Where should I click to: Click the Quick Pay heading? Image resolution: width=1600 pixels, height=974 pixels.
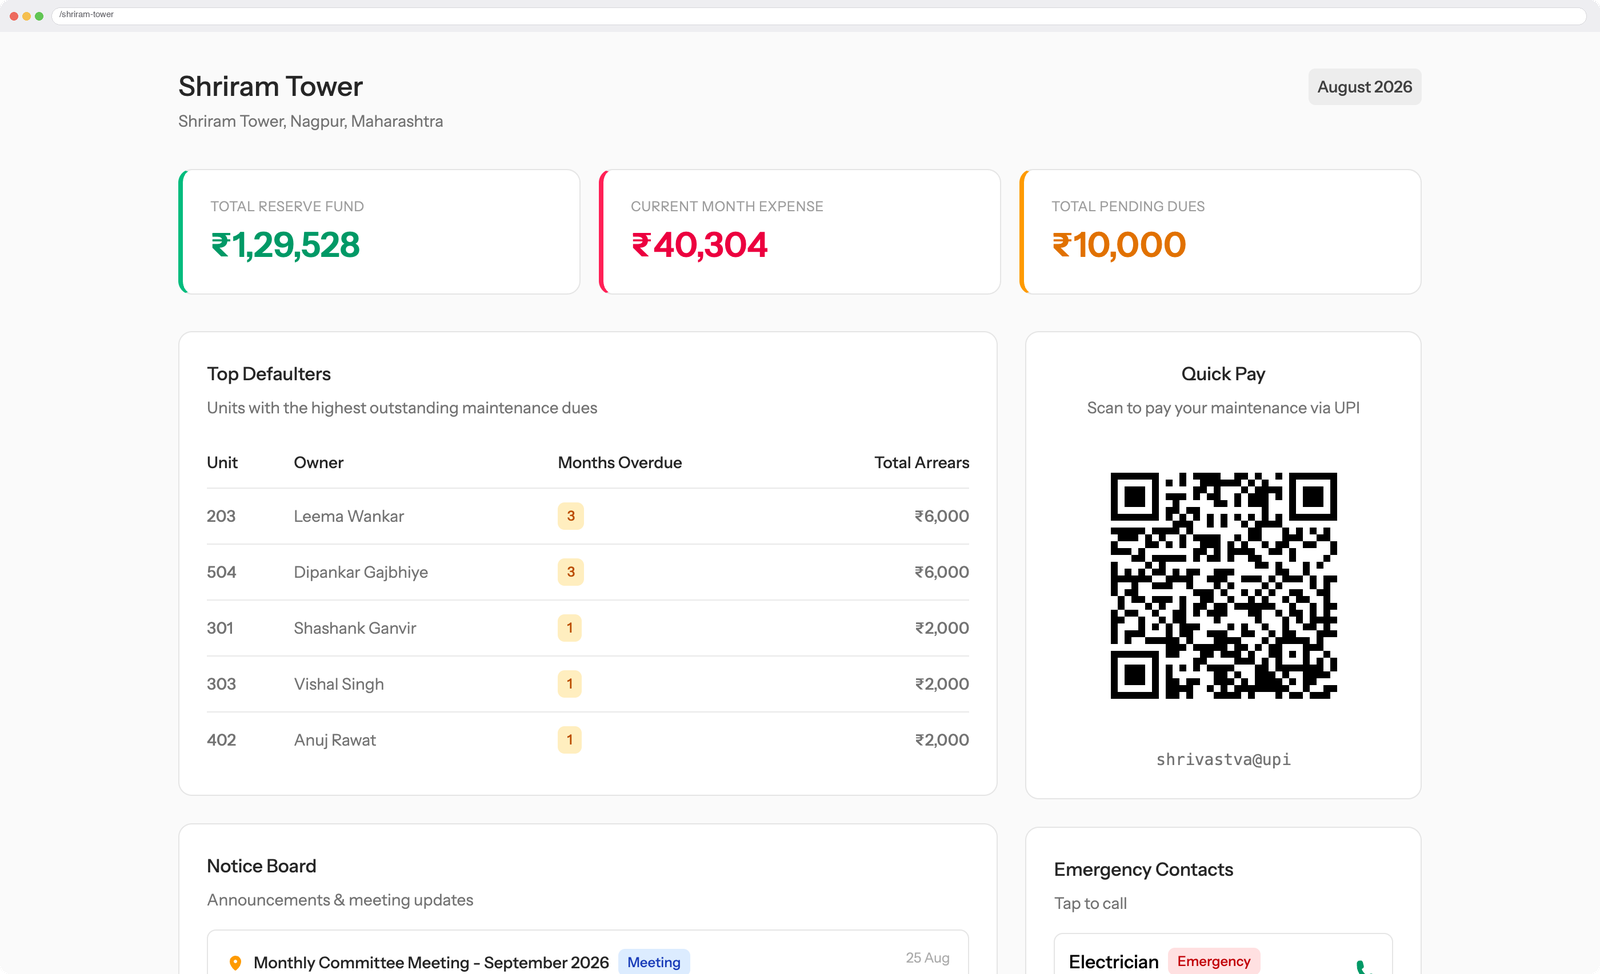click(x=1223, y=374)
